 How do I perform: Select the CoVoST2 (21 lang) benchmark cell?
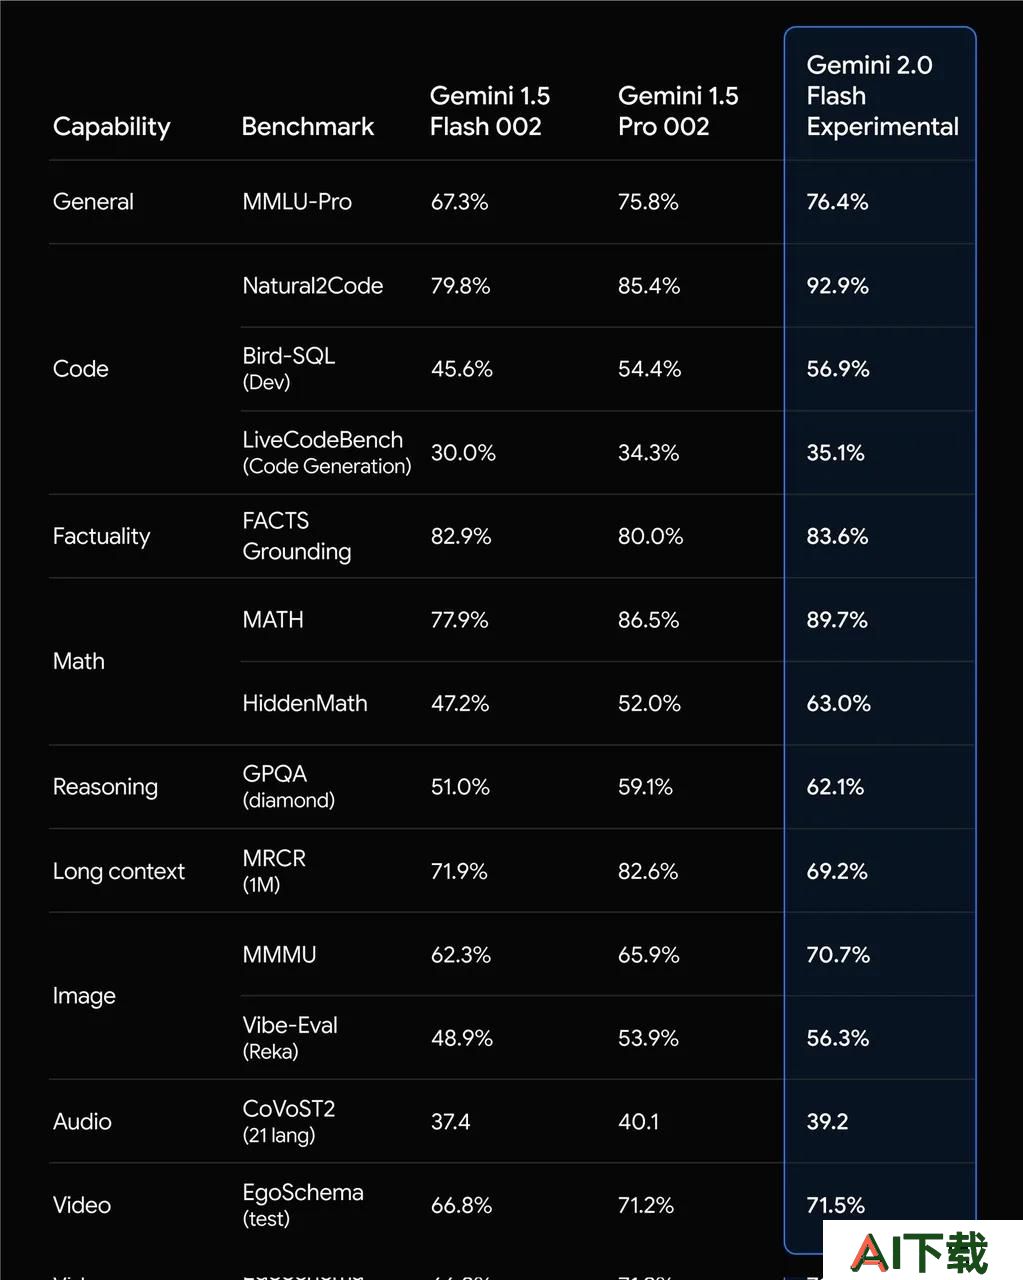(x=289, y=1121)
